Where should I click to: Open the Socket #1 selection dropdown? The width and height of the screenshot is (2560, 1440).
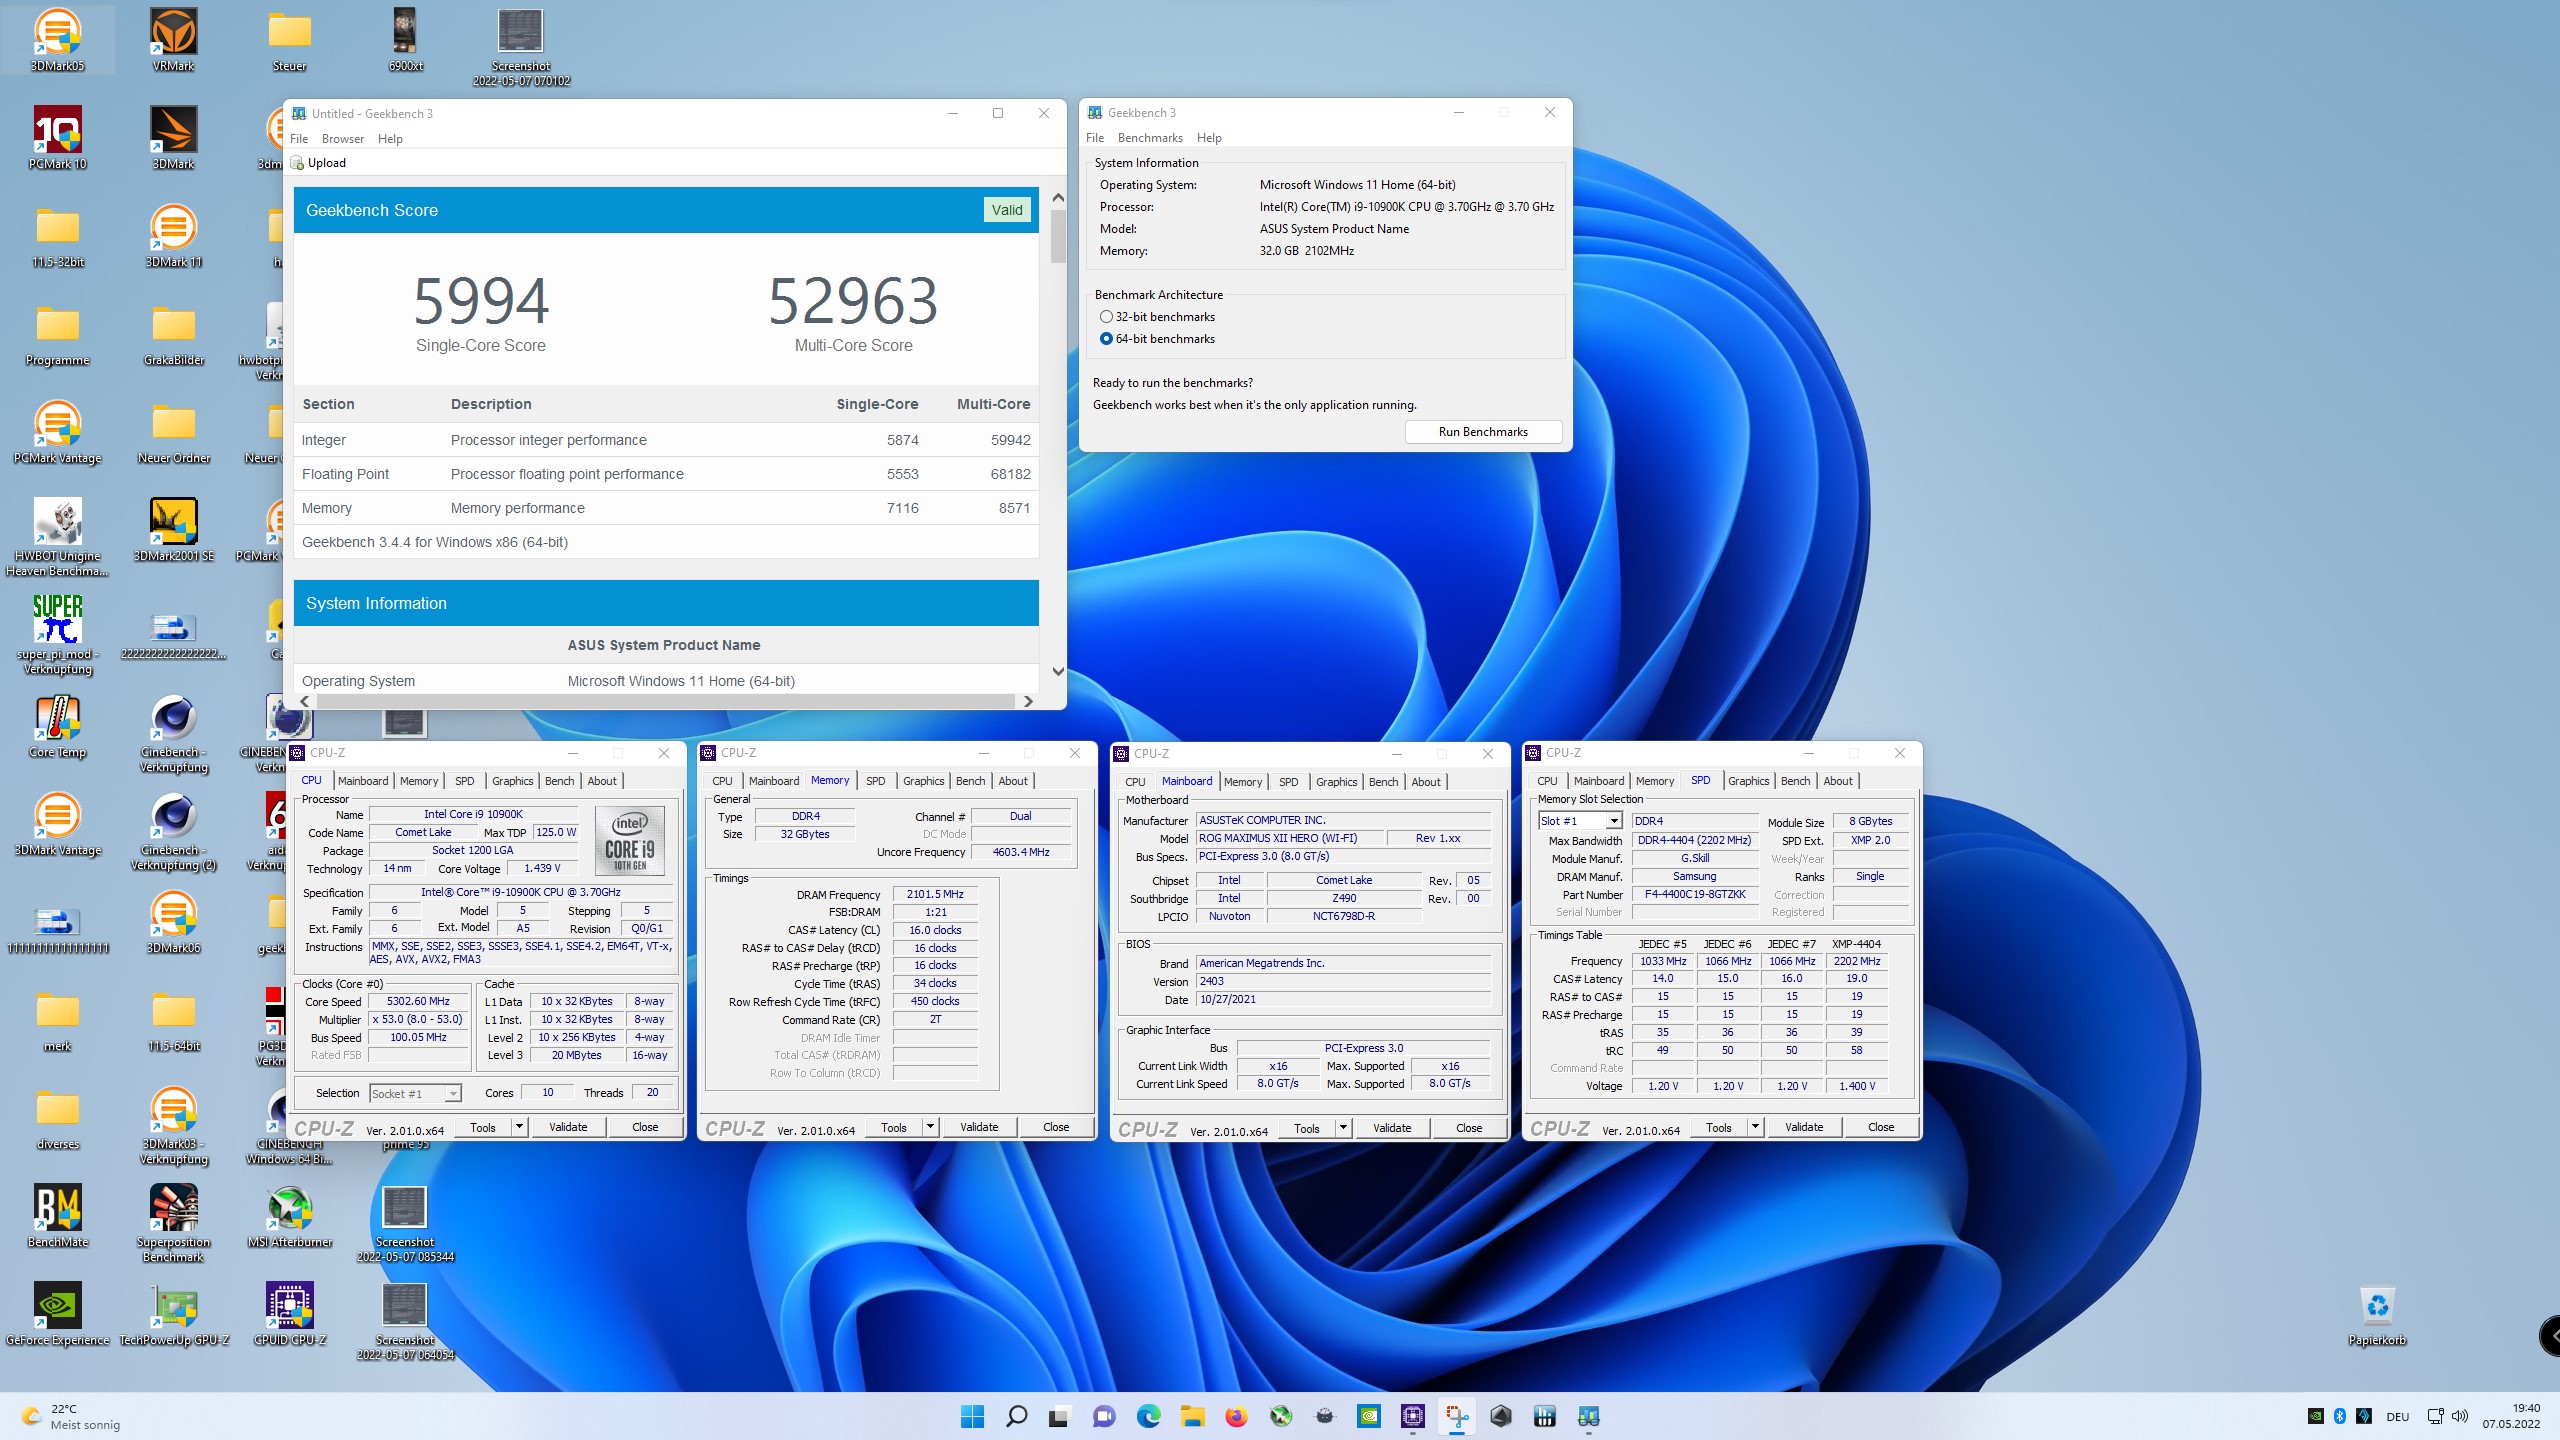pos(415,1094)
